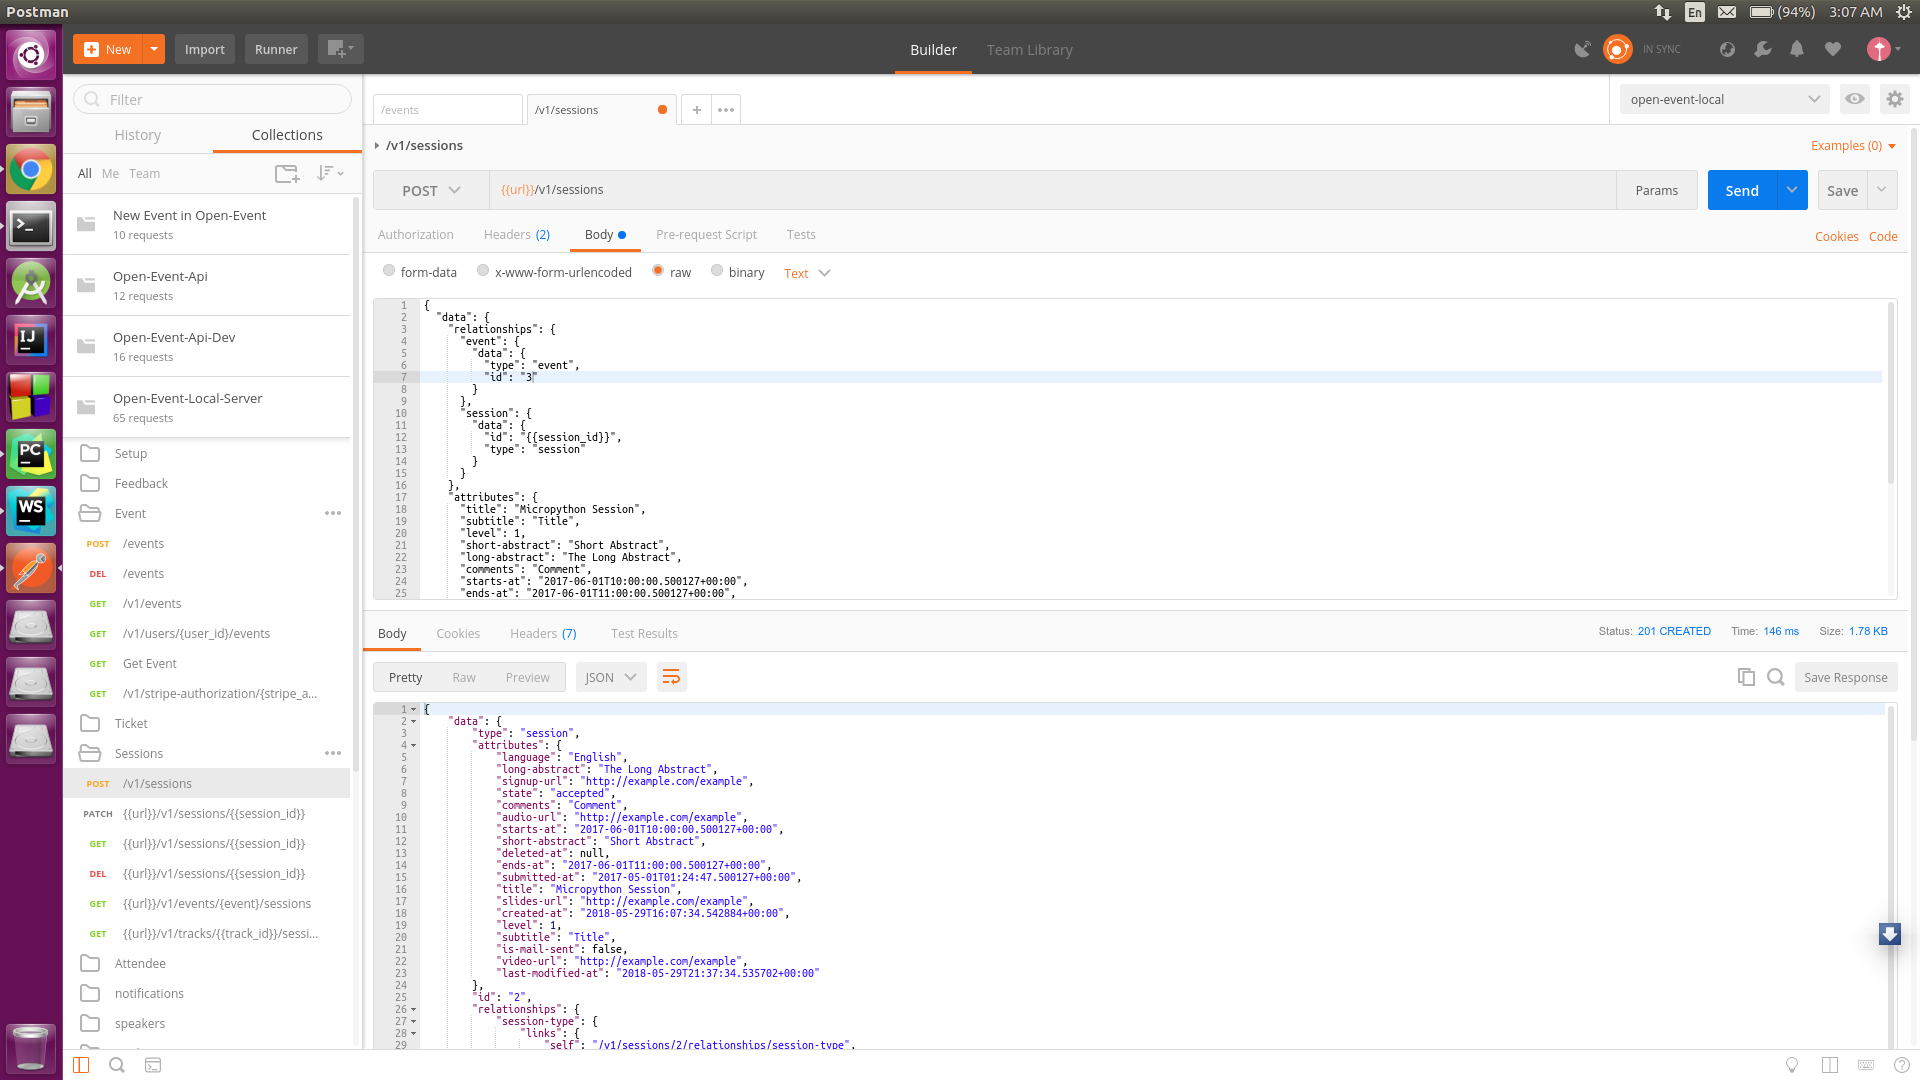Toggle environment quick look eye
1920x1080 pixels.
click(x=1855, y=99)
